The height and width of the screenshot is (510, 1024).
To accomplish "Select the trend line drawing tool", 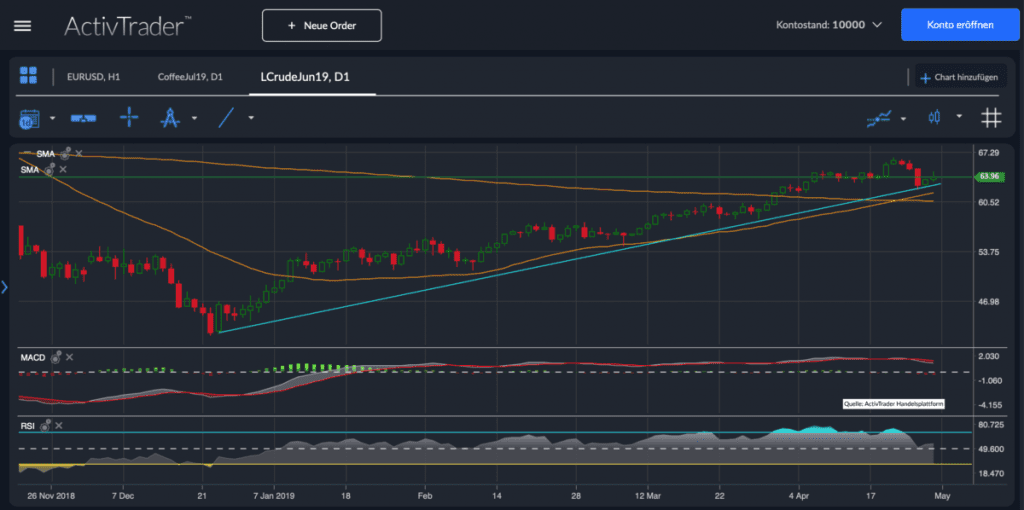I will point(227,118).
